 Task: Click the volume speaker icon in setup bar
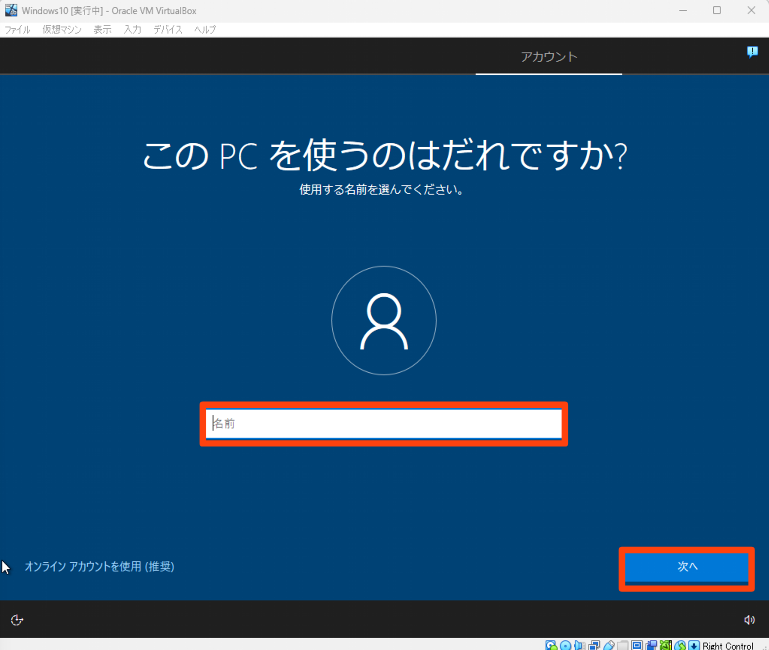(x=749, y=620)
